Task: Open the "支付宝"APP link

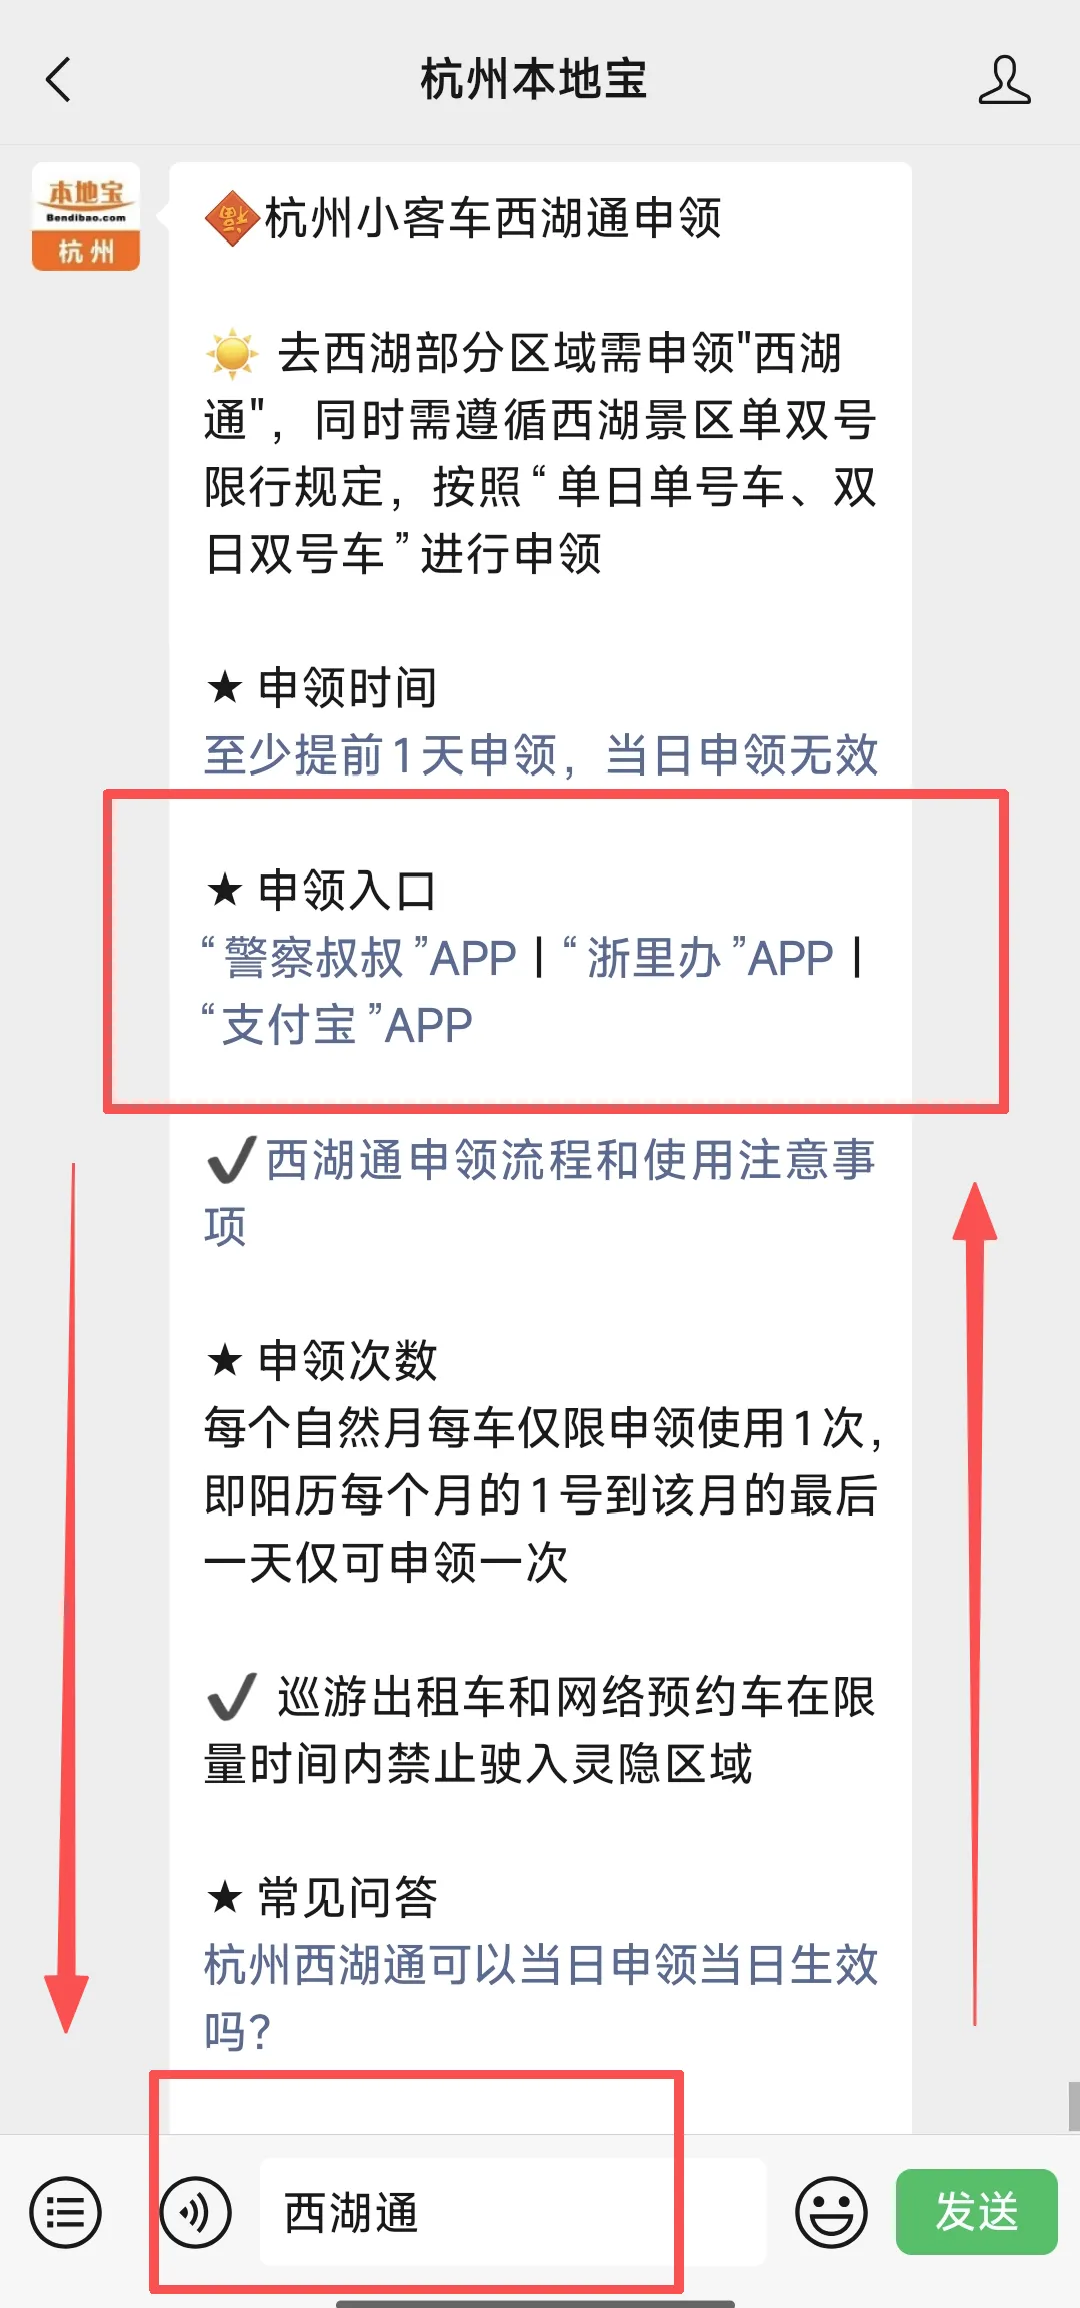Action: click(x=337, y=1025)
